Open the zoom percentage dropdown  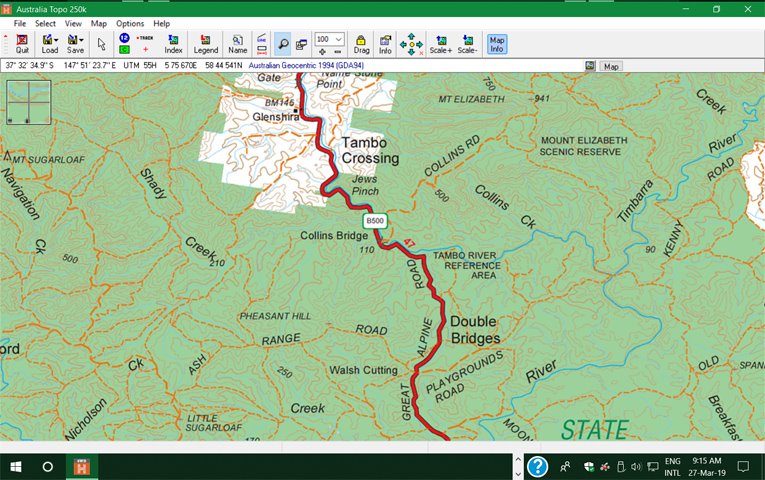tap(339, 39)
